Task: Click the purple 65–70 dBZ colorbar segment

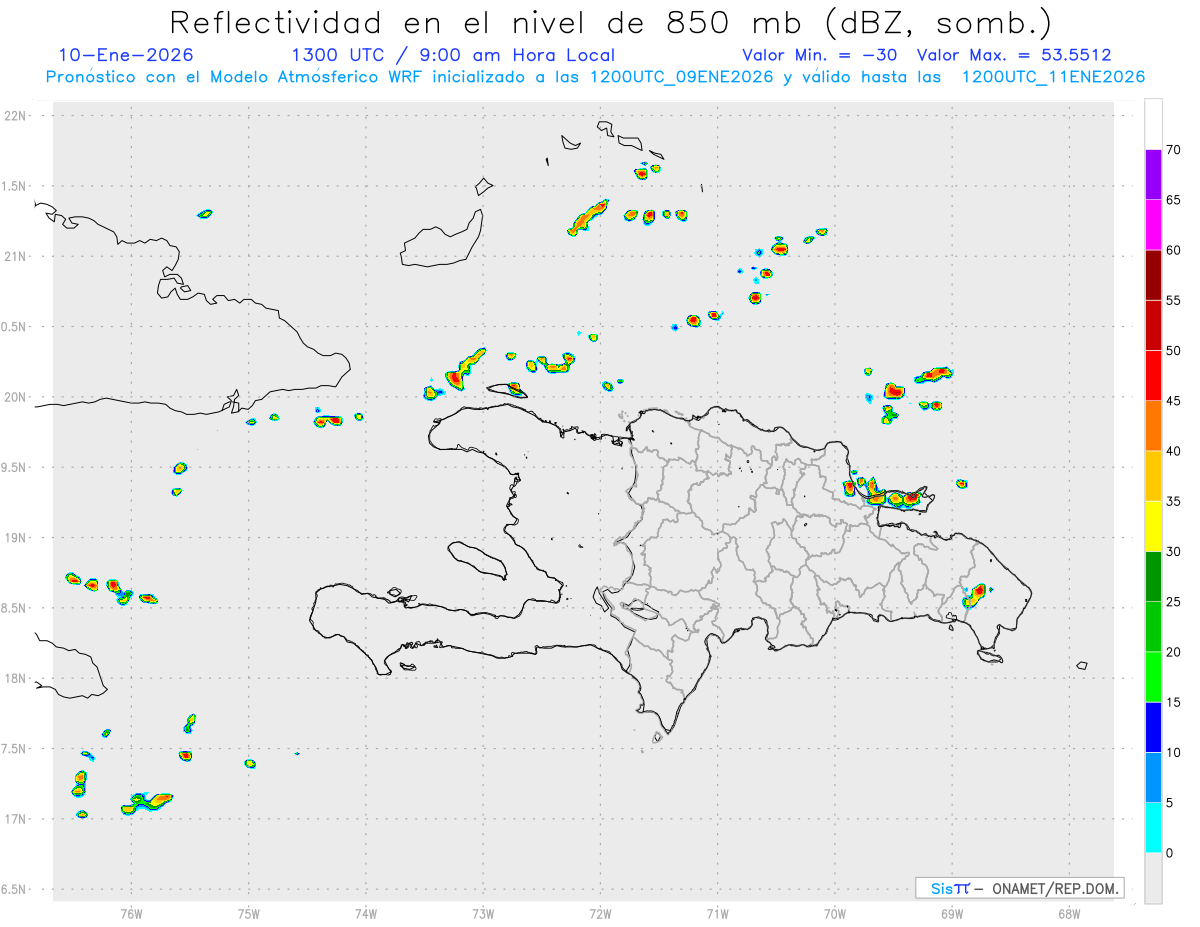Action: [1153, 175]
